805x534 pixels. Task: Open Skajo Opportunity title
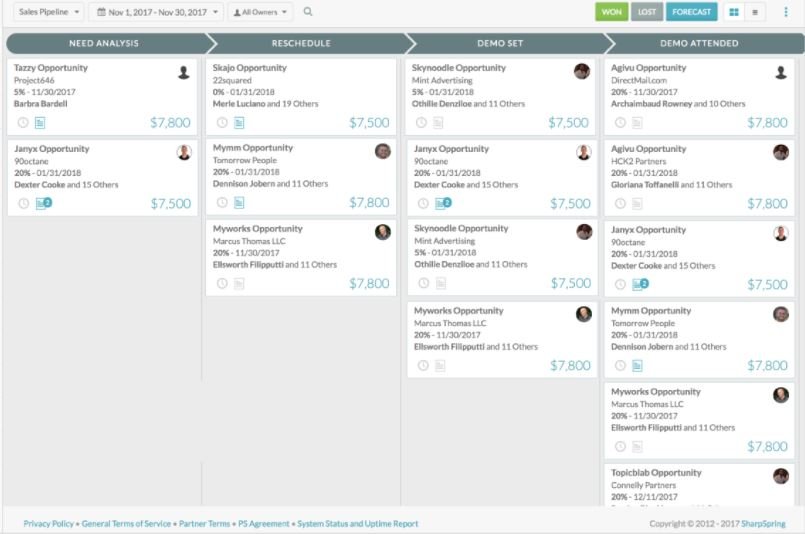250,68
